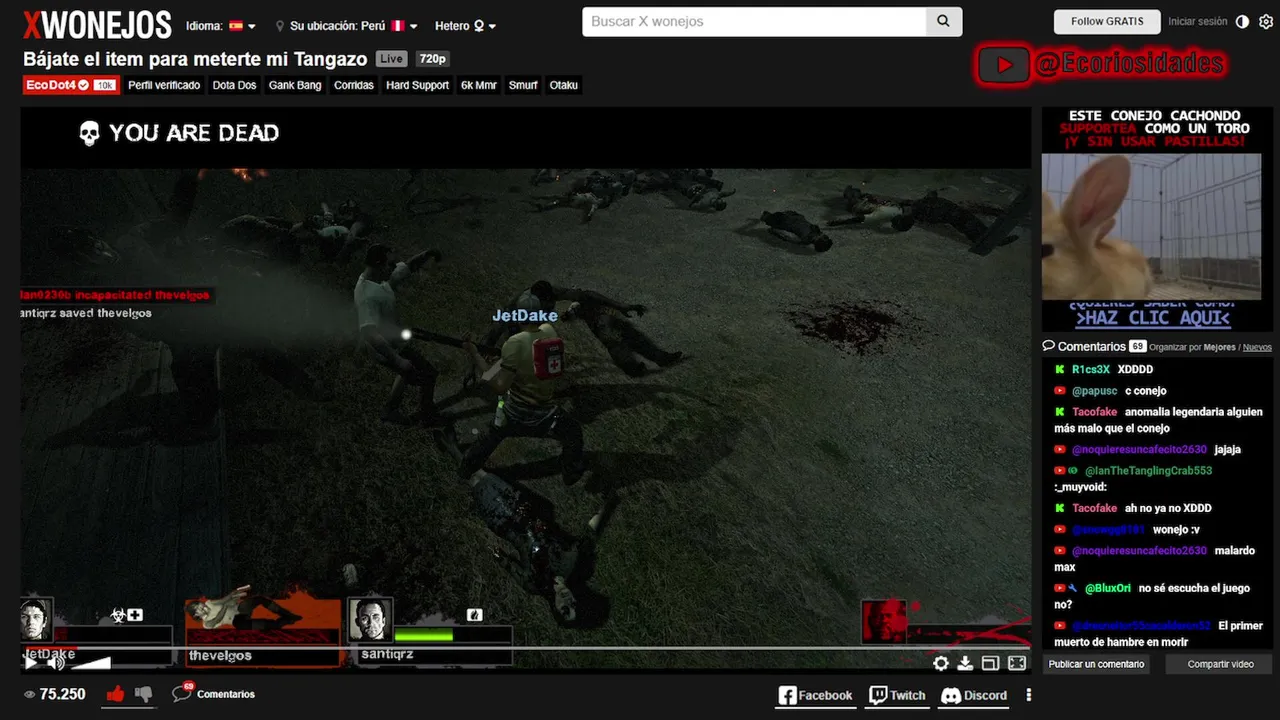
Task: Click the 6k Mmr tag
Action: coord(479,85)
